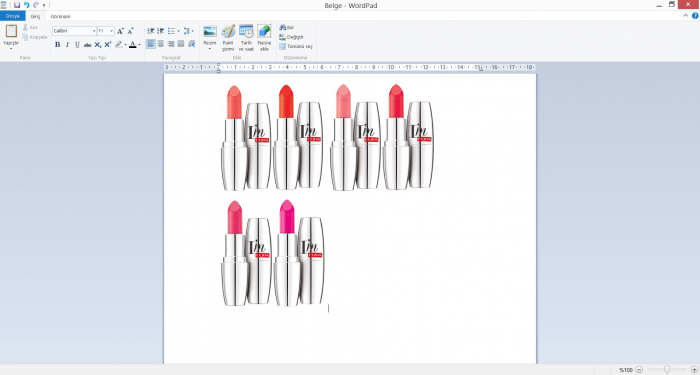This screenshot has width=700, height=375.
Task: Toggle strikethrough formatting
Action: click(88, 44)
